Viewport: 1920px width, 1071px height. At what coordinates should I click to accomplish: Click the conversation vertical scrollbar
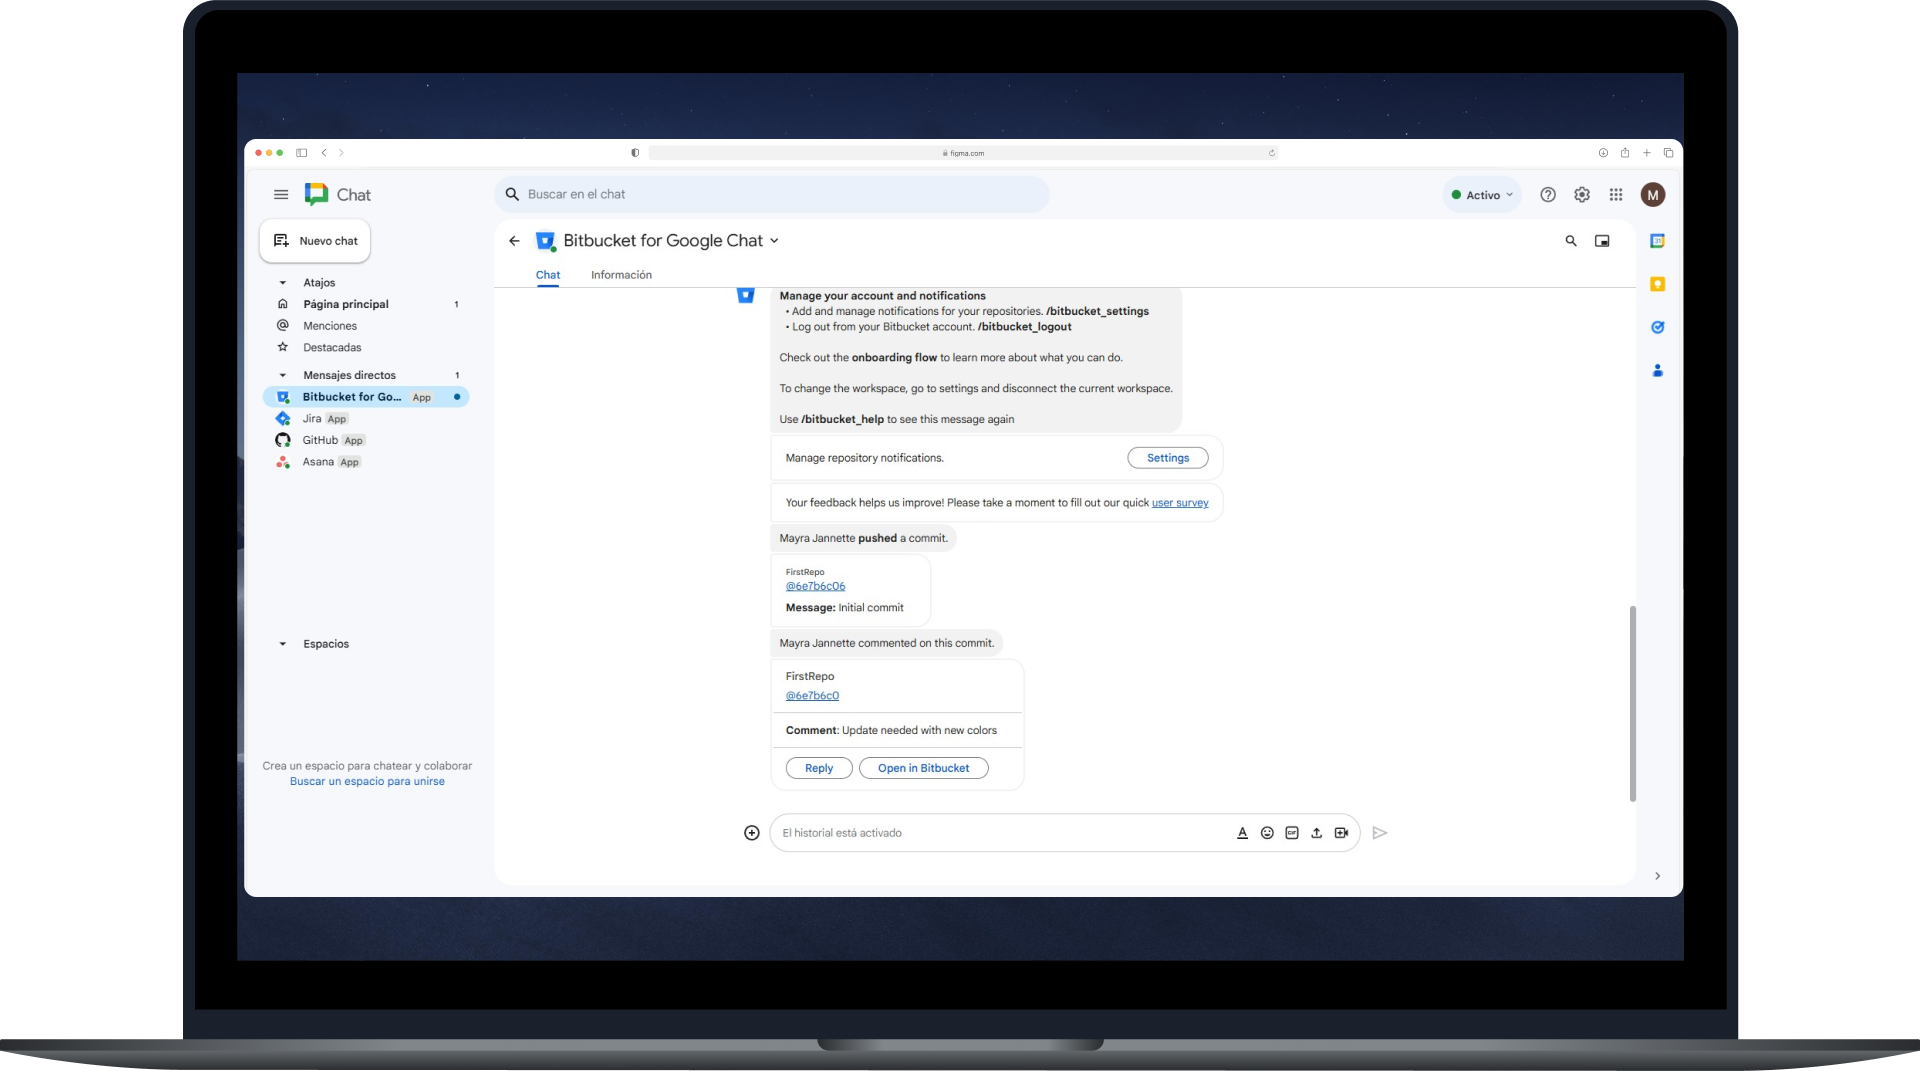pos(1633,703)
